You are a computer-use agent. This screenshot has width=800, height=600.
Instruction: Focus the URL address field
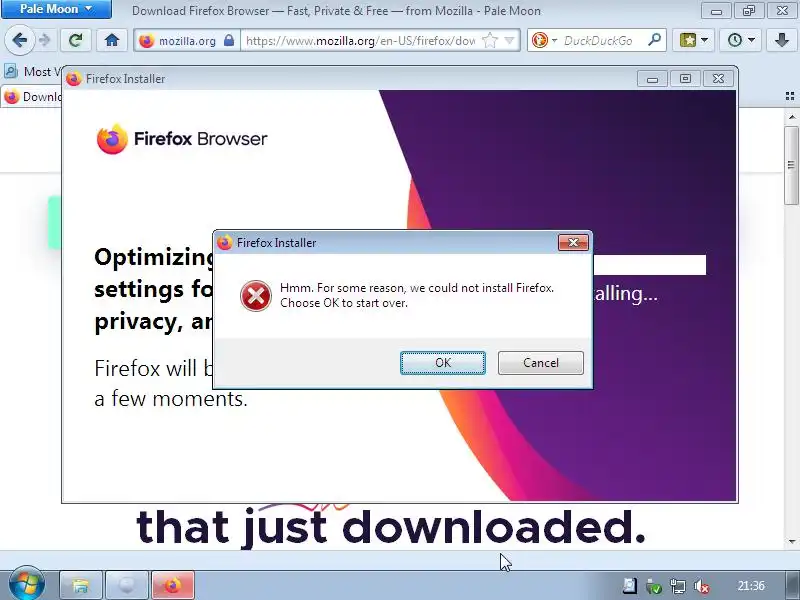pos(360,41)
